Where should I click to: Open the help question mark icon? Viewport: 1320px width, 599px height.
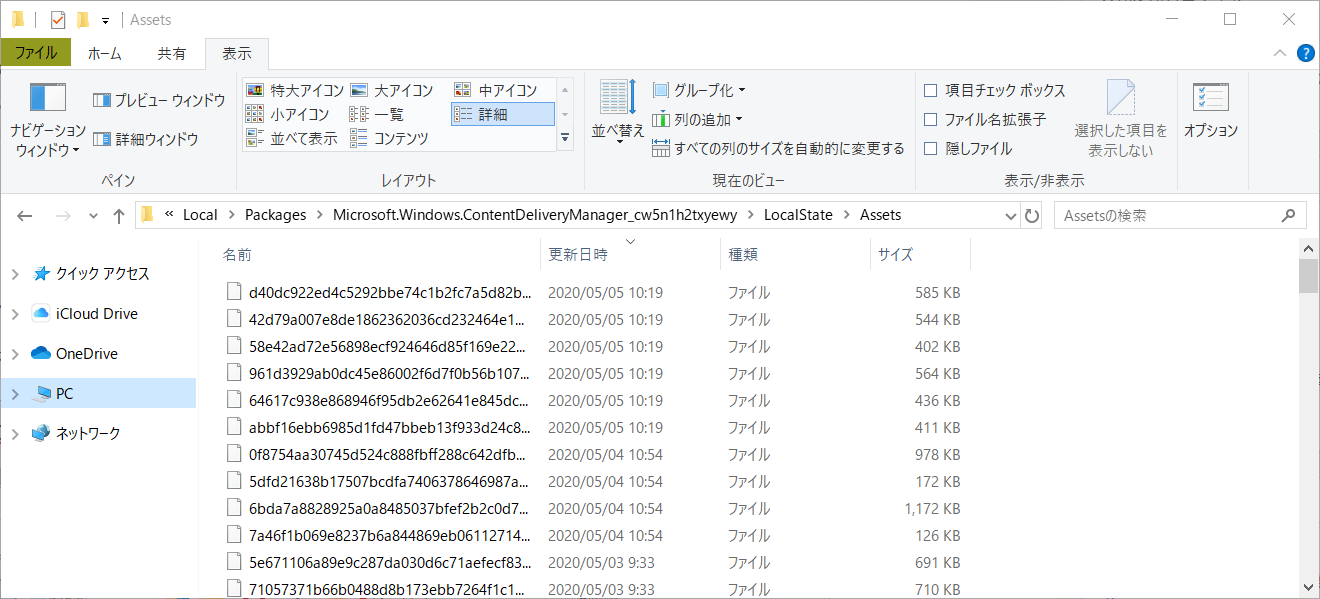[x=1306, y=53]
